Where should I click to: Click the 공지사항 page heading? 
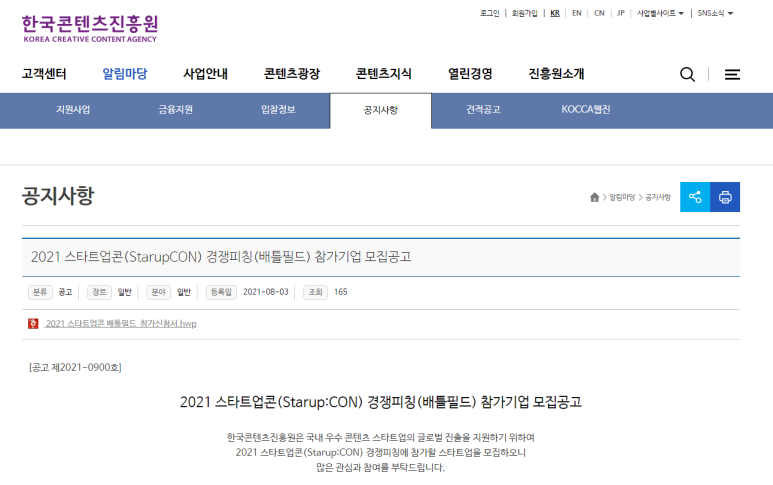(x=58, y=196)
